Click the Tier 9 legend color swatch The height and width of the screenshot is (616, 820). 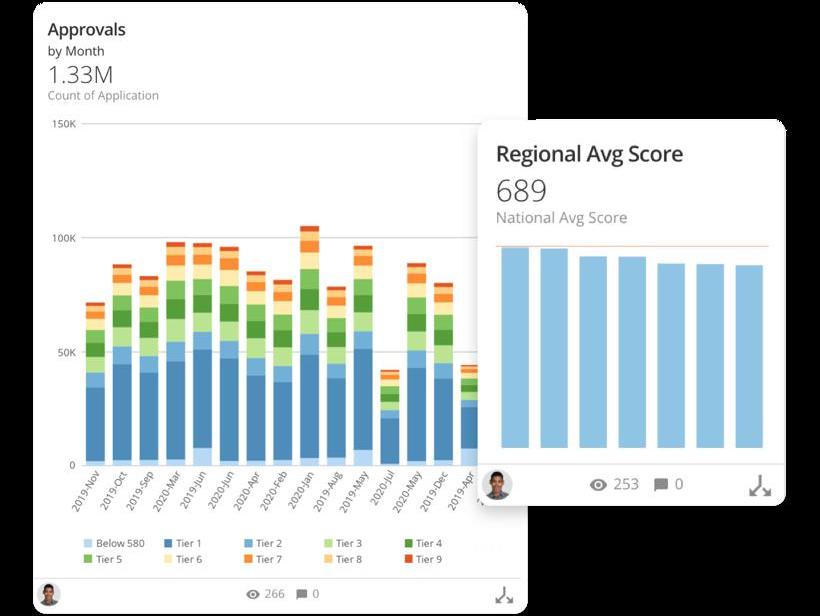(408, 559)
